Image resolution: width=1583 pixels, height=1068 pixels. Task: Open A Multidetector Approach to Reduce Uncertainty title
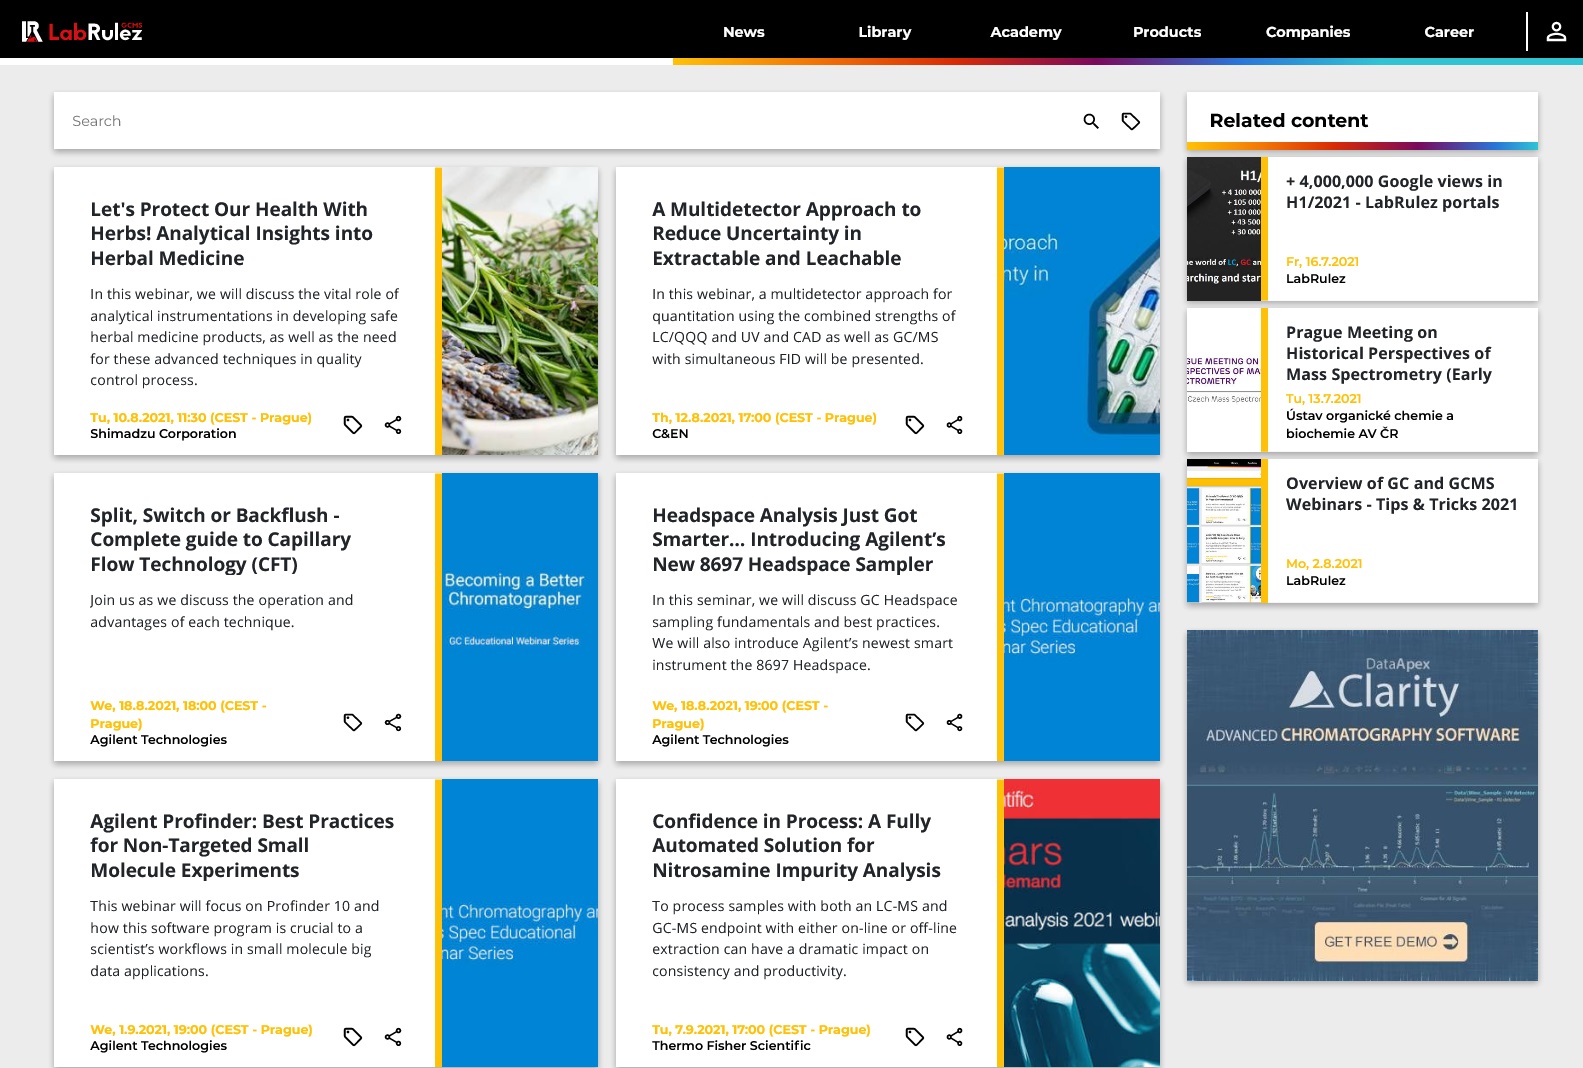(786, 234)
